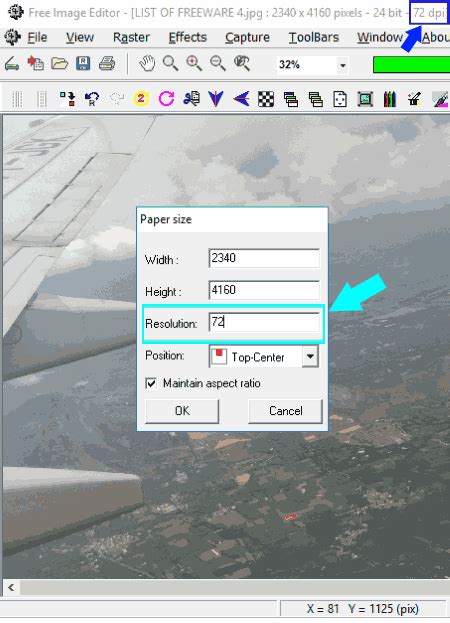450x623 pixels.
Task: Click the red-green-blue color bars icon
Action: click(x=390, y=99)
